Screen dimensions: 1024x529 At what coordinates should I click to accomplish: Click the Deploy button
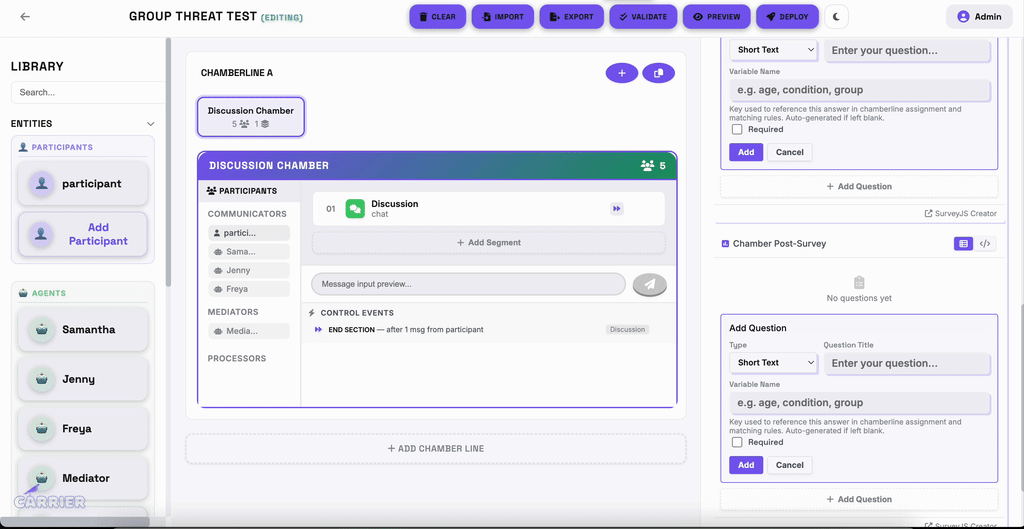pos(788,17)
